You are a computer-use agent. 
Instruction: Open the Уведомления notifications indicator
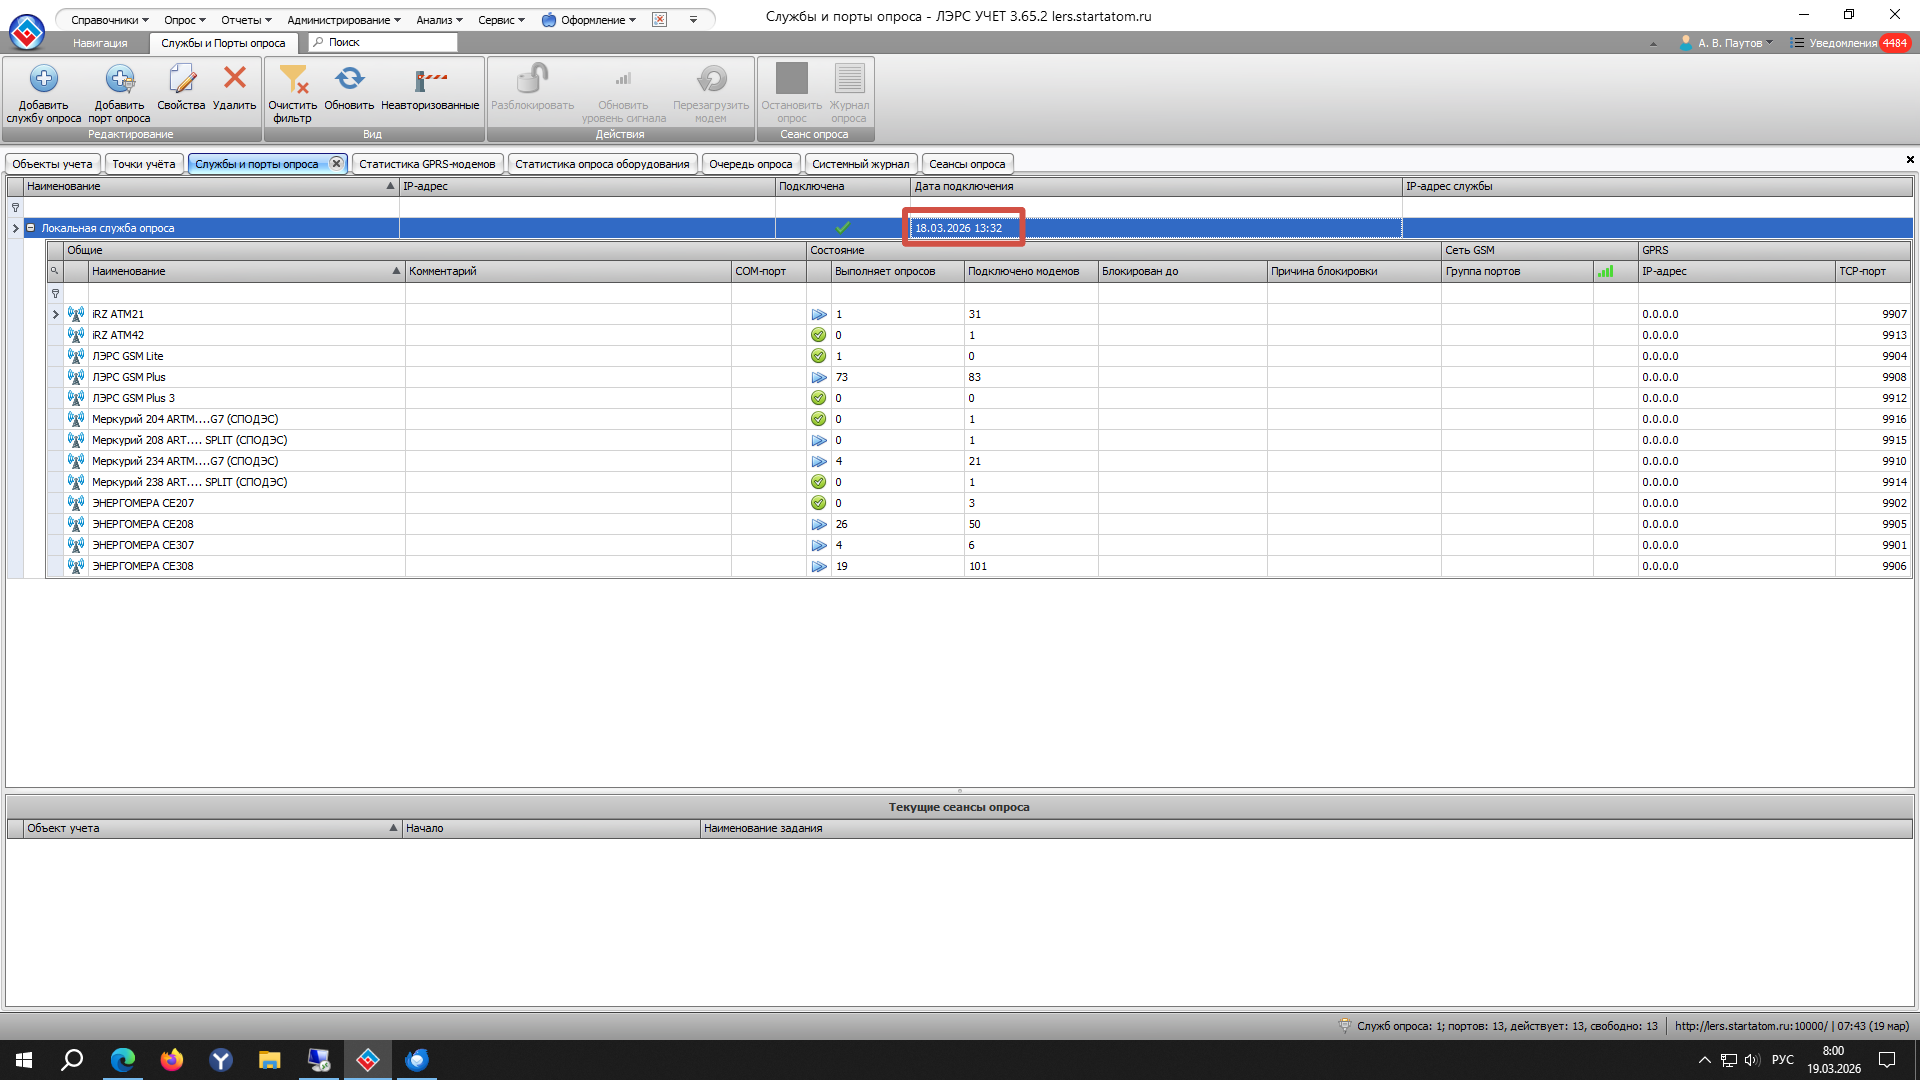pos(1850,43)
